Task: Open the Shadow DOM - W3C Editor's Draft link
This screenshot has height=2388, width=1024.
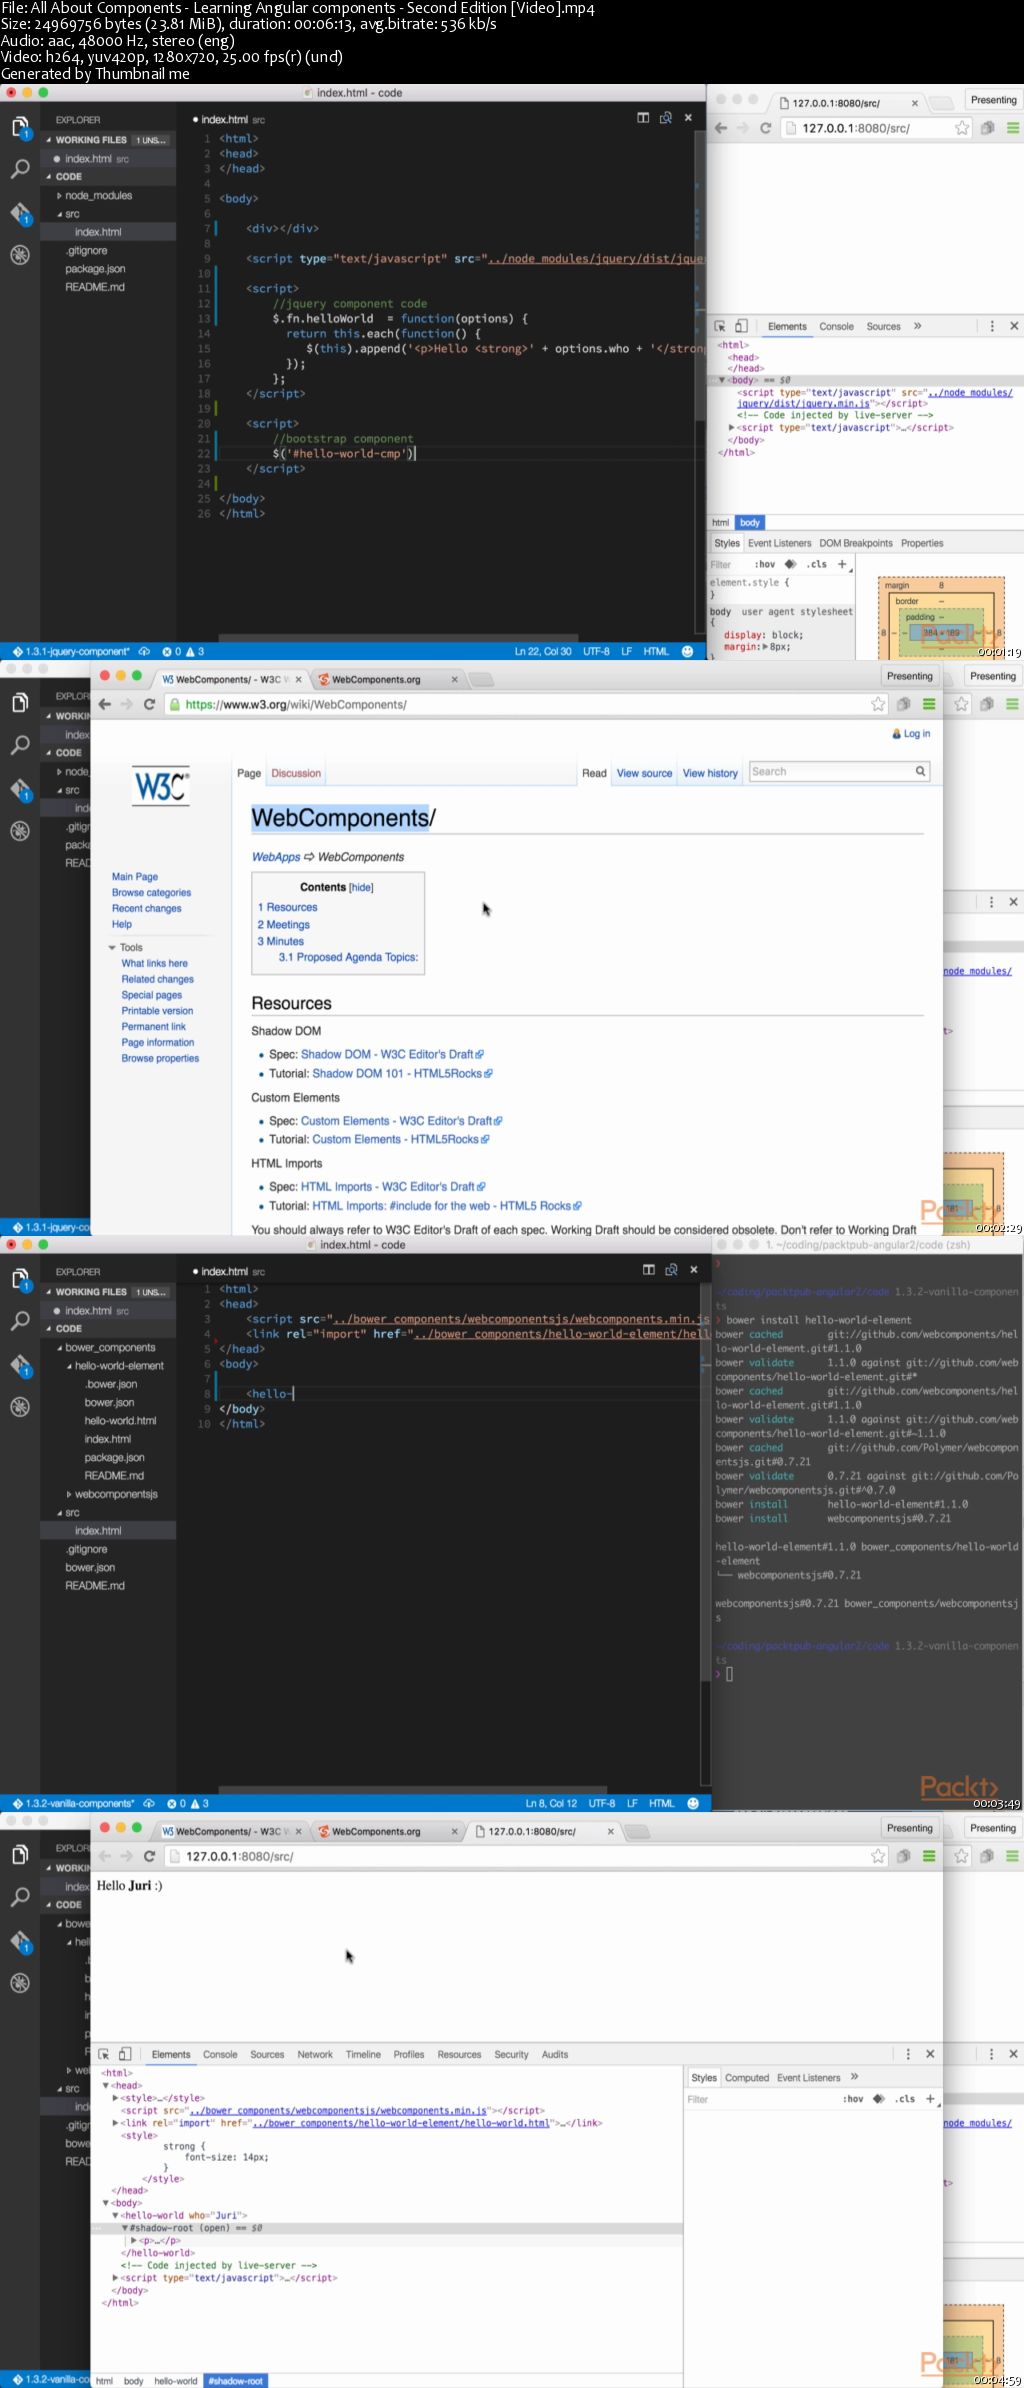Action: [387, 1054]
